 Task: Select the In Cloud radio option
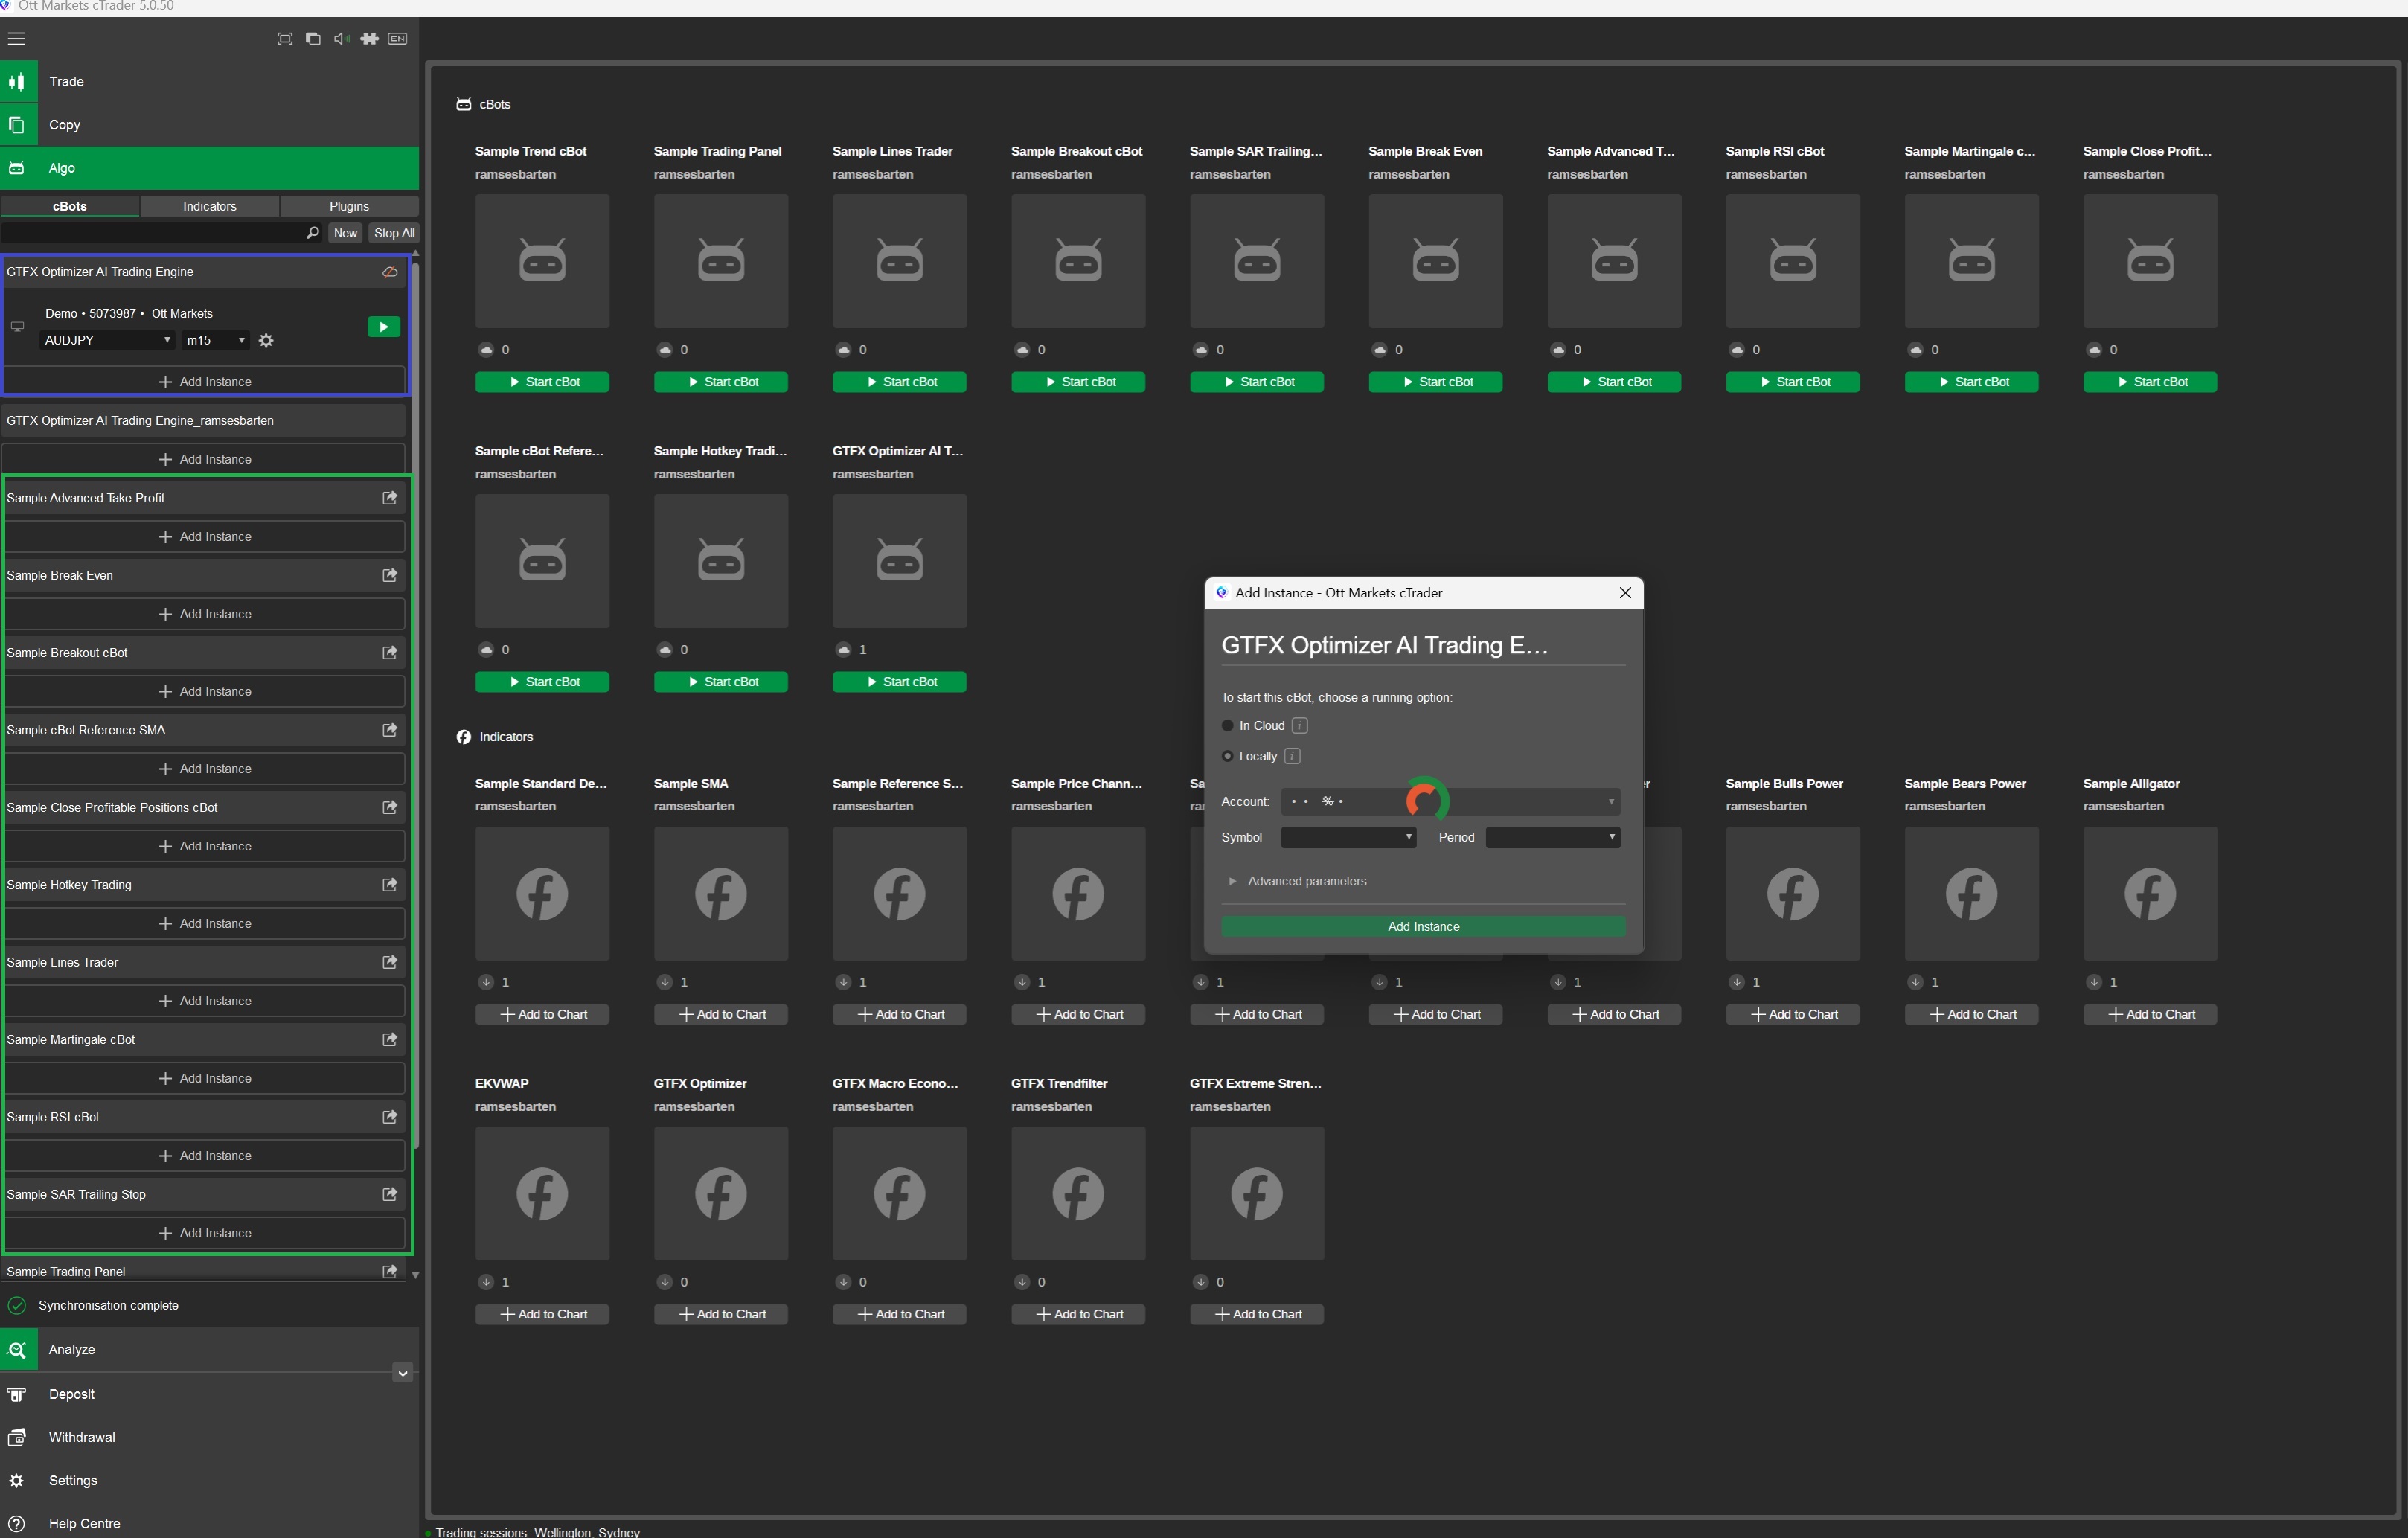pos(1228,726)
